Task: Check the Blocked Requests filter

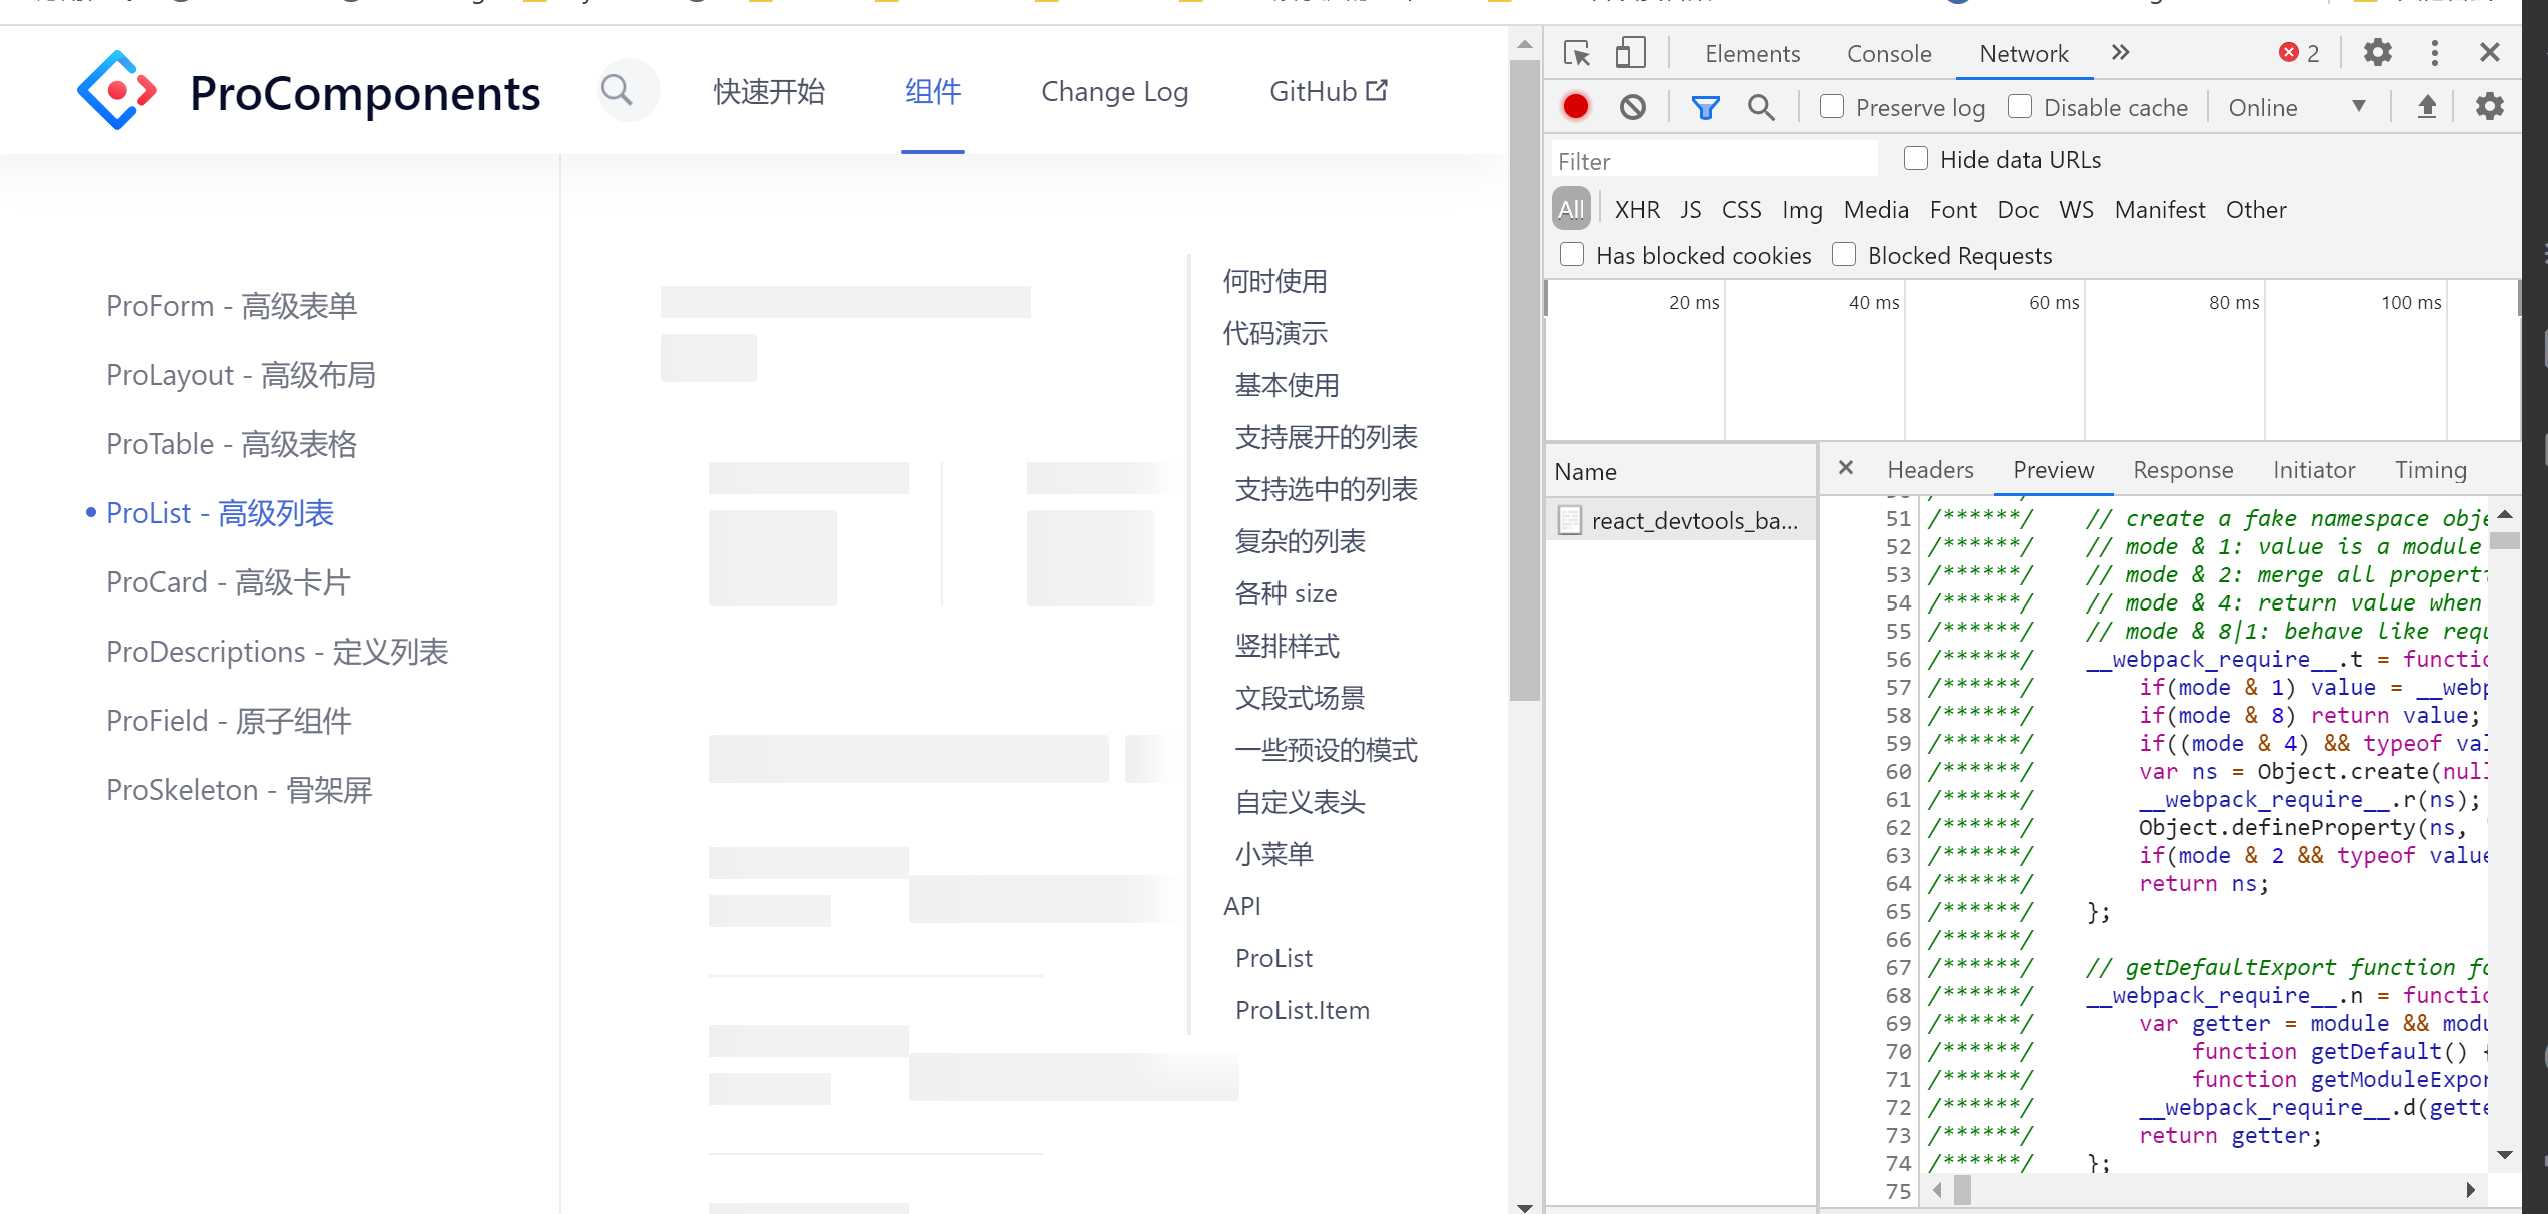Action: tap(1844, 254)
